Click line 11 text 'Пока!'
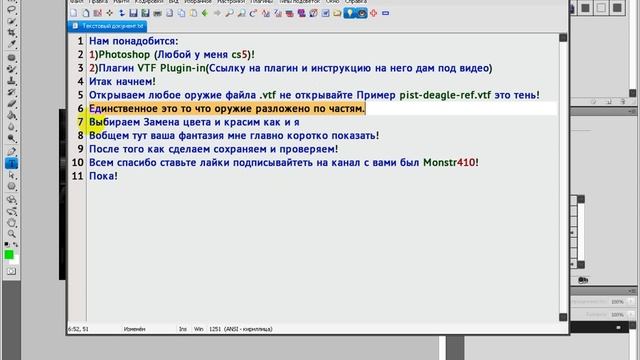640x360 pixels. (x=103, y=176)
